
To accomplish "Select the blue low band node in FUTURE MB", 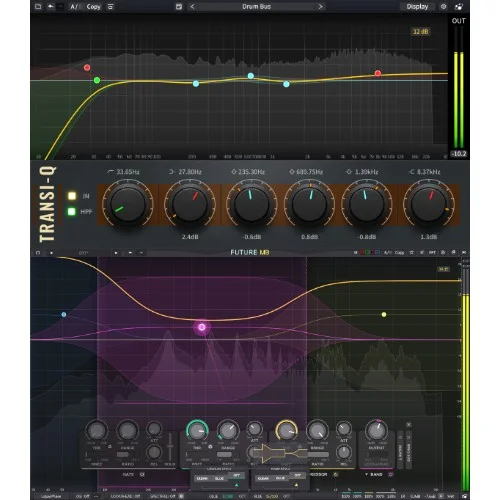I will coord(64,314).
